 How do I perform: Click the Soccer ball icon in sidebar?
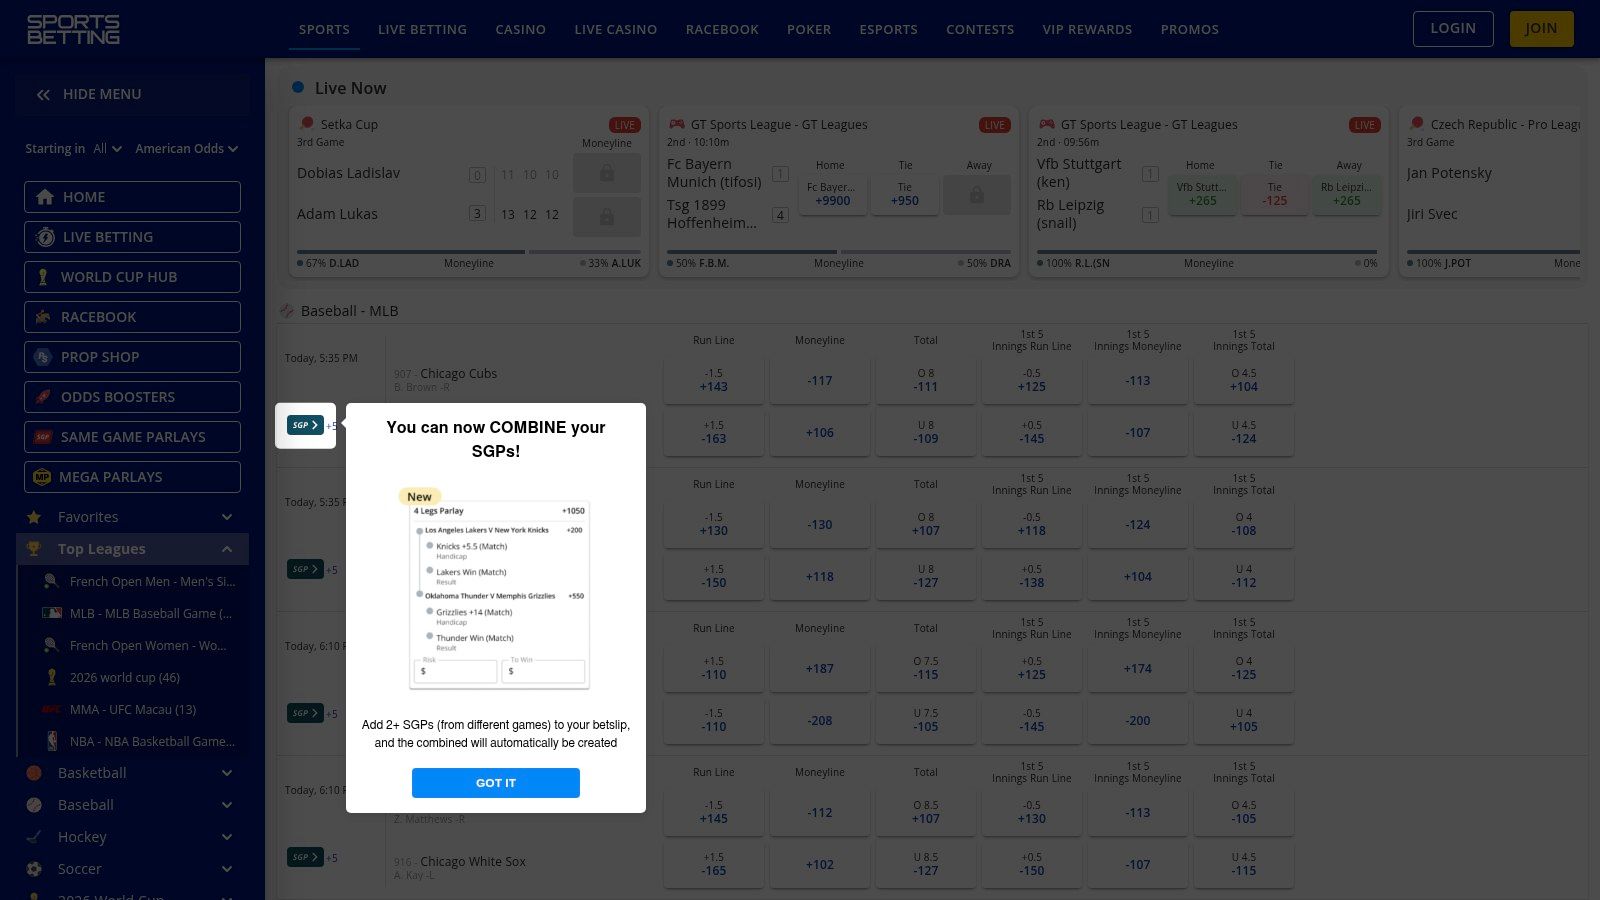[34, 869]
